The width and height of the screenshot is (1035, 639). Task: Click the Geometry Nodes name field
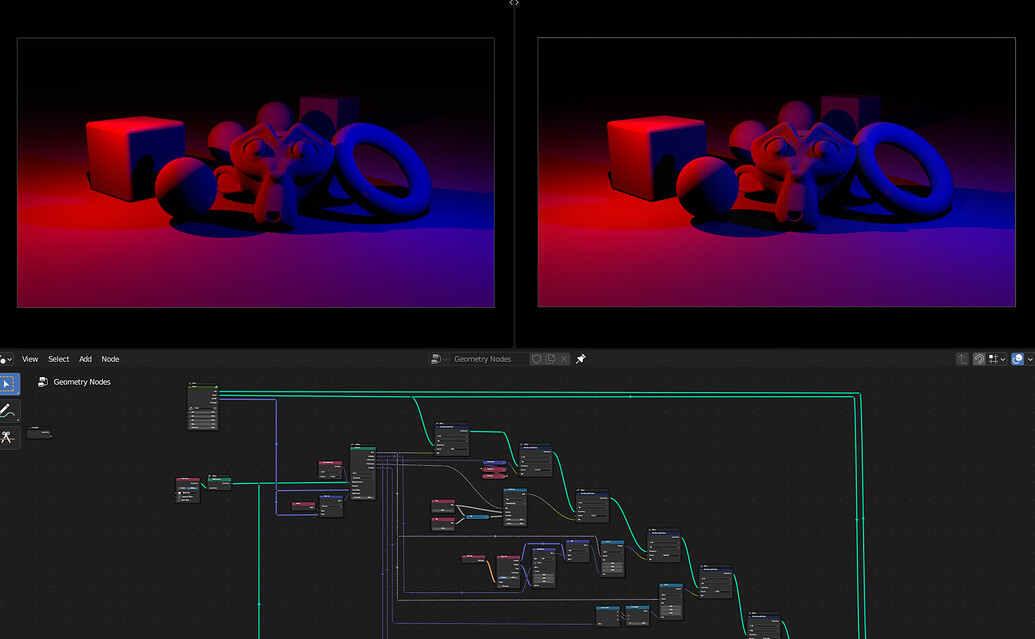pyautogui.click(x=488, y=359)
